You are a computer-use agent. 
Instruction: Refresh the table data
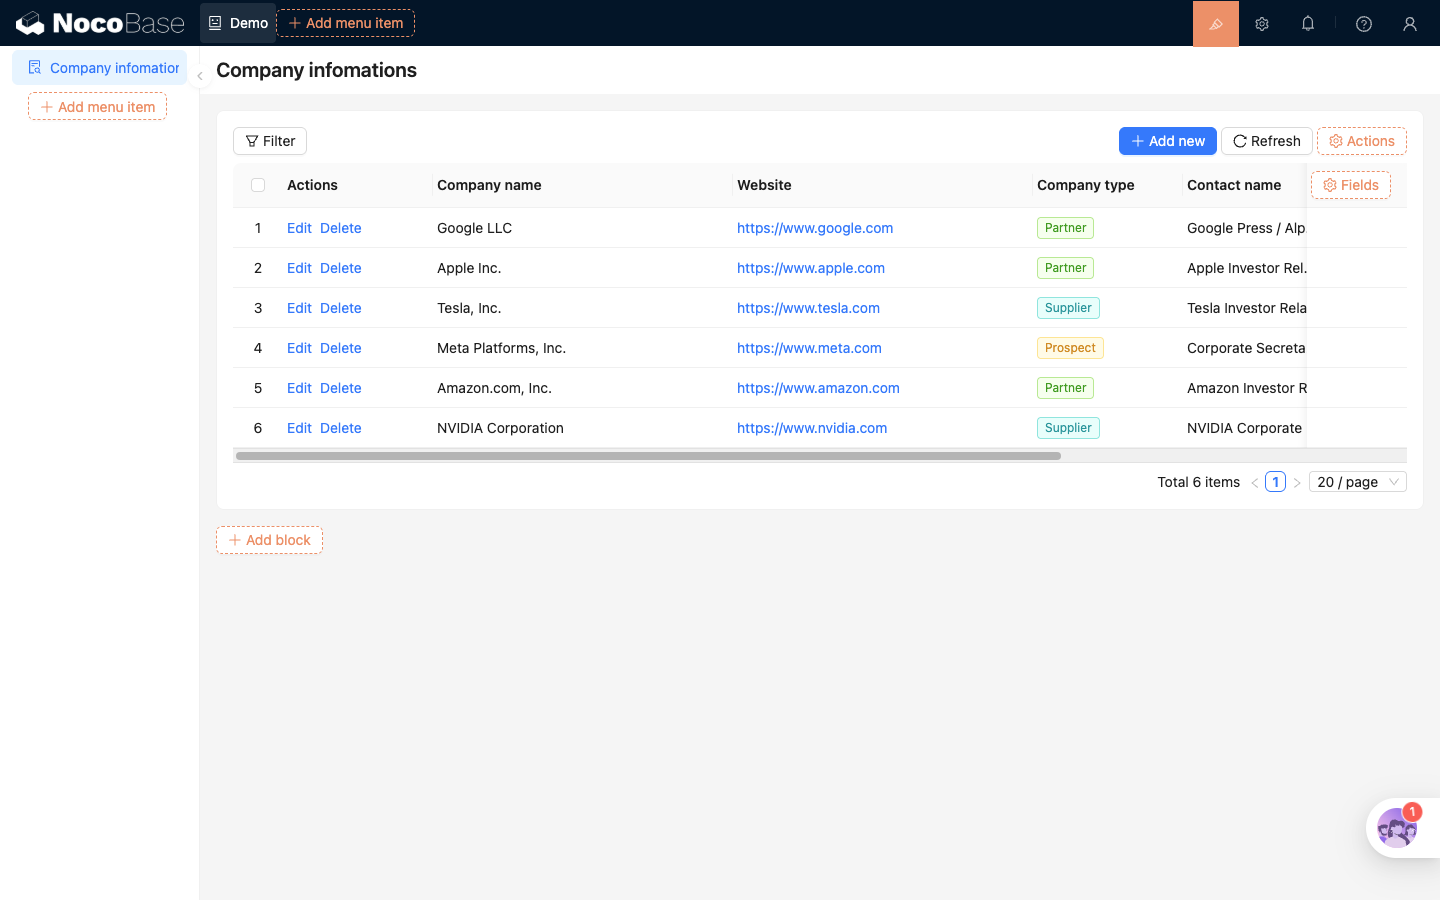click(1267, 141)
